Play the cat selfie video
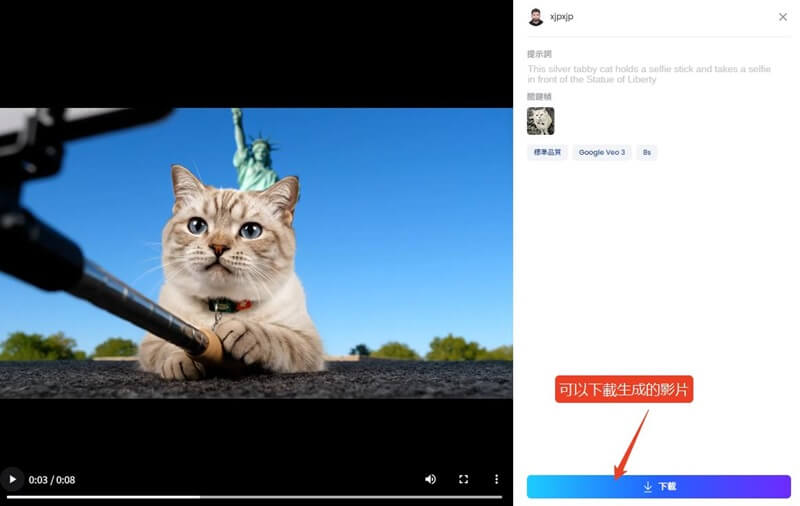 click(12, 479)
